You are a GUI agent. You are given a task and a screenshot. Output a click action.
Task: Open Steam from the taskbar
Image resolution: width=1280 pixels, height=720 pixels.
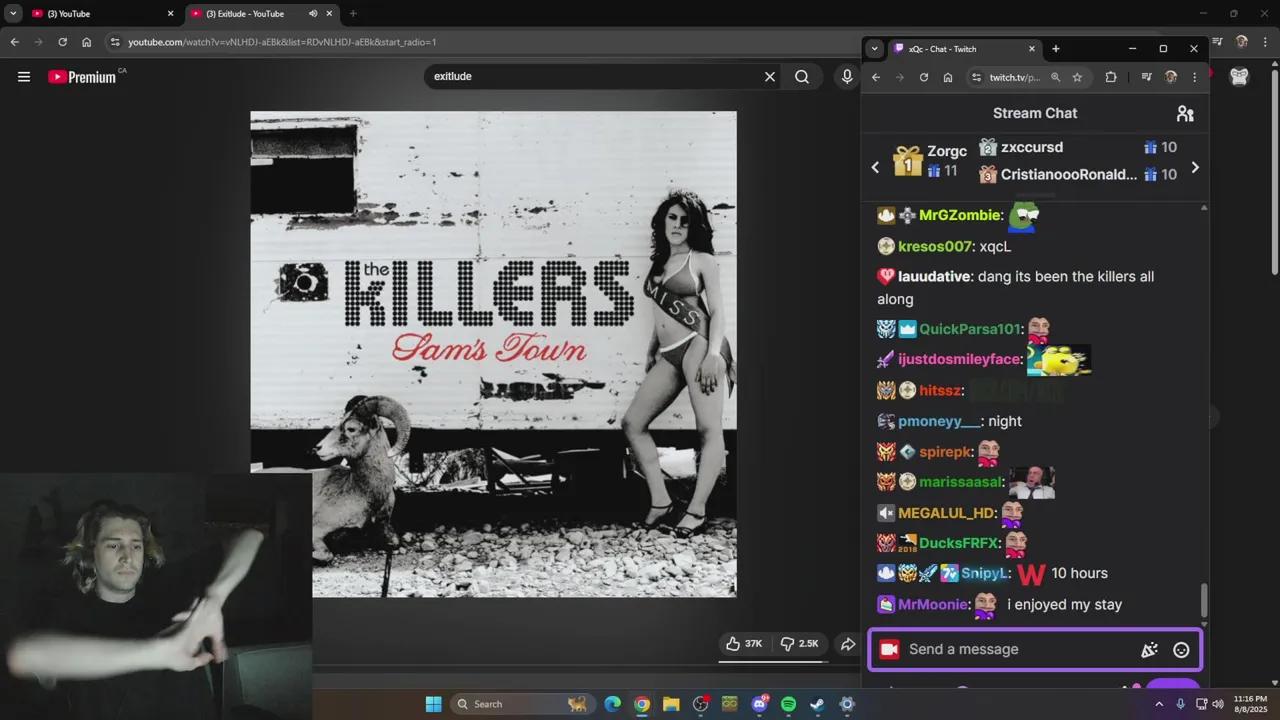coord(817,704)
